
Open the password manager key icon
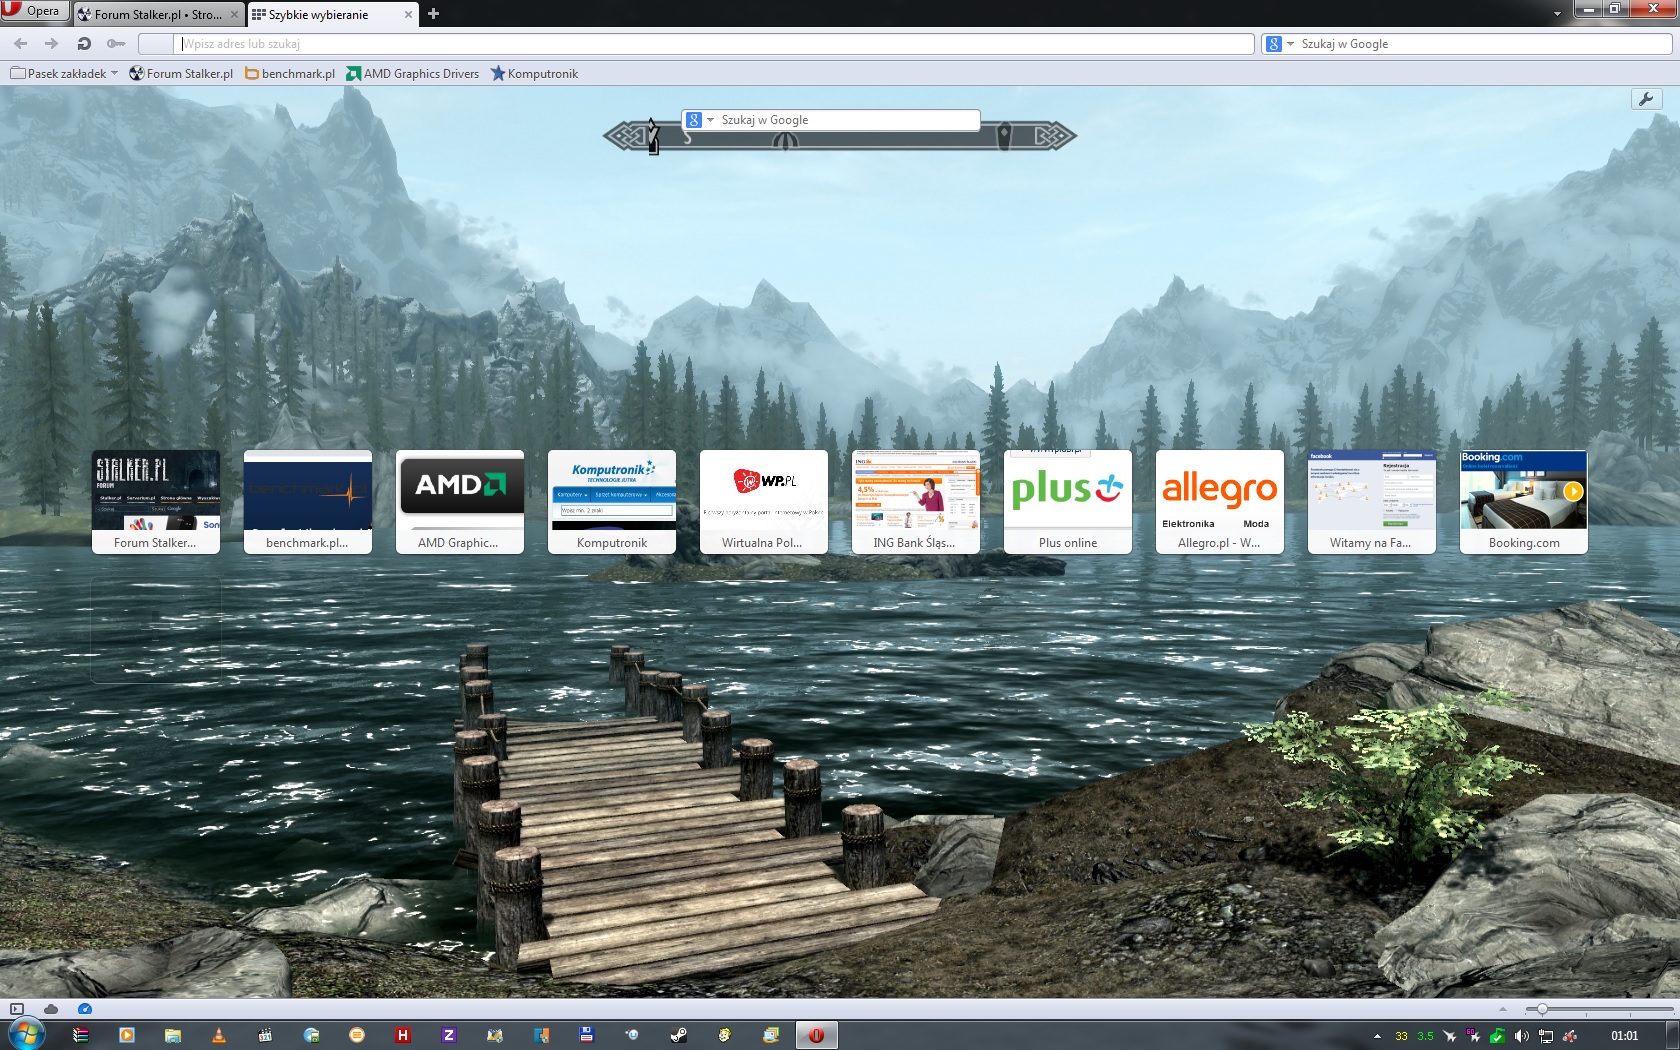(x=116, y=44)
